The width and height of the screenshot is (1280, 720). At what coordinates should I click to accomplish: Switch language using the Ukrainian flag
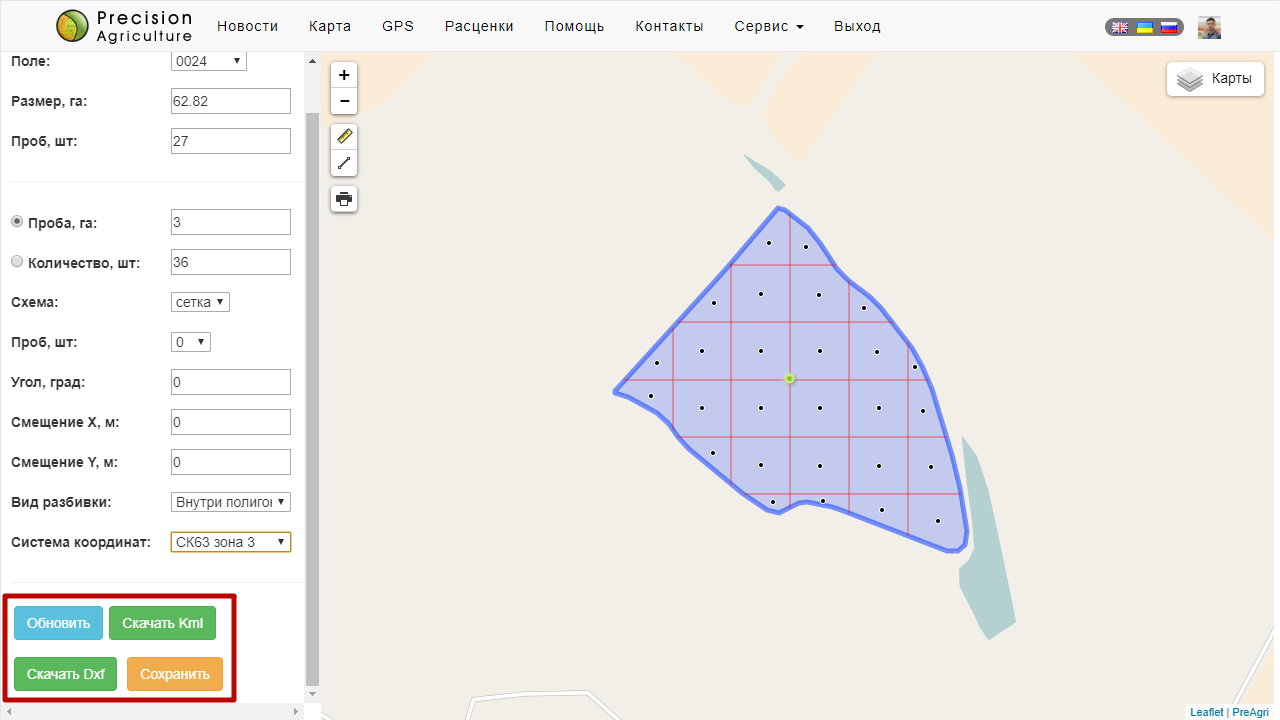tap(1144, 28)
